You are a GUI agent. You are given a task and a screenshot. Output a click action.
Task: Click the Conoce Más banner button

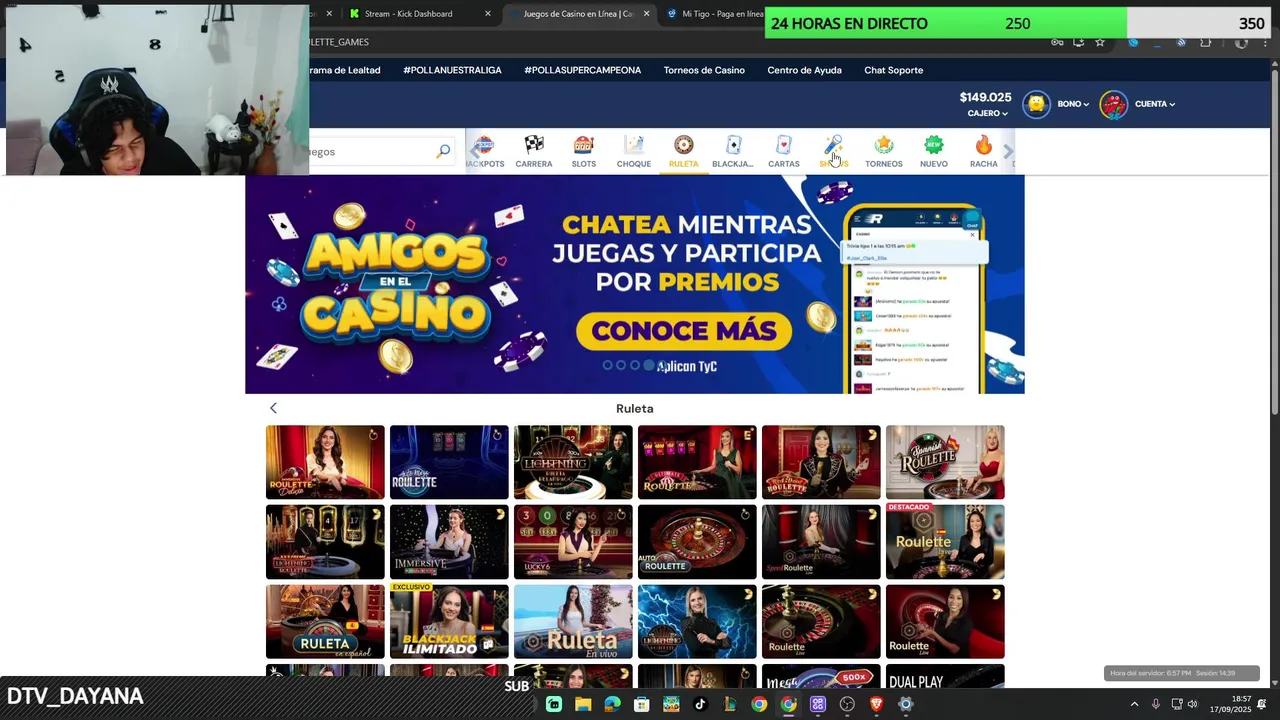coord(684,329)
